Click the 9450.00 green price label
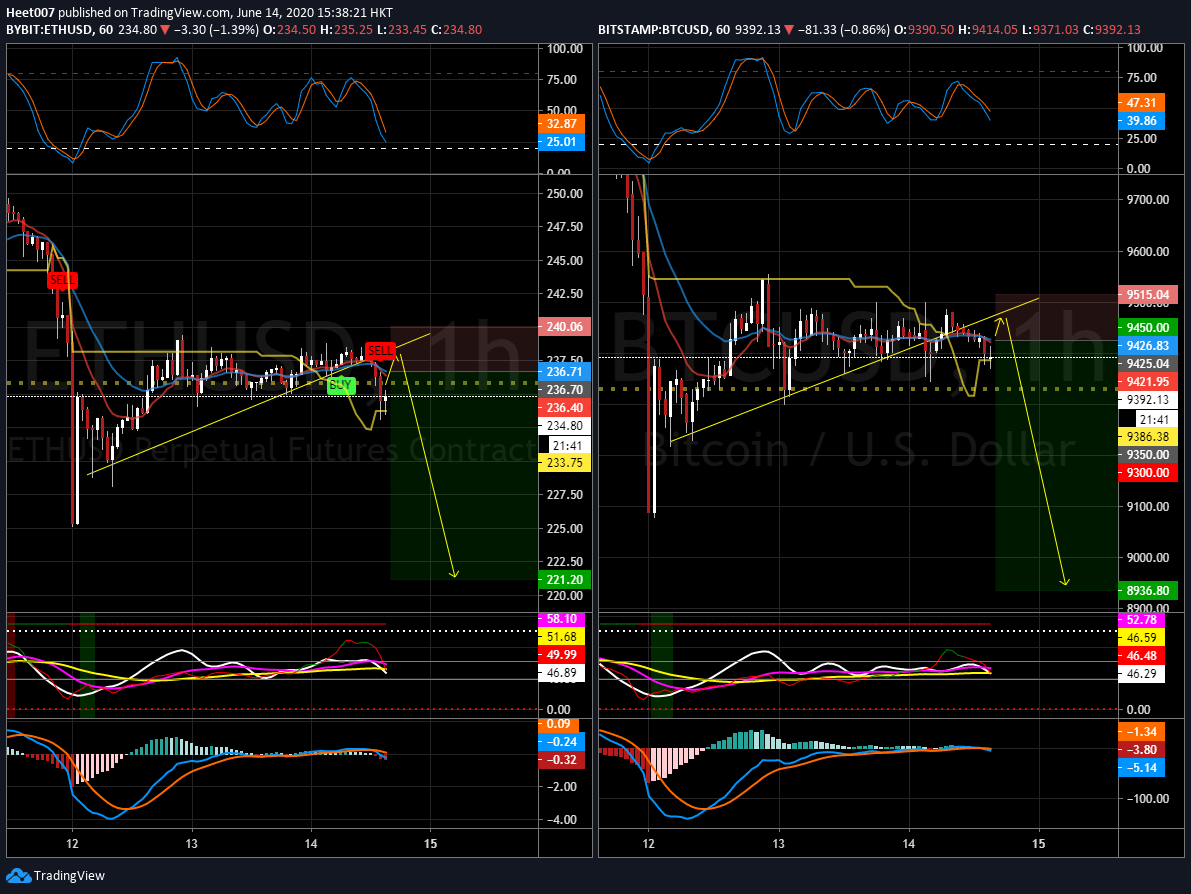This screenshot has height=894, width=1191. click(1148, 327)
